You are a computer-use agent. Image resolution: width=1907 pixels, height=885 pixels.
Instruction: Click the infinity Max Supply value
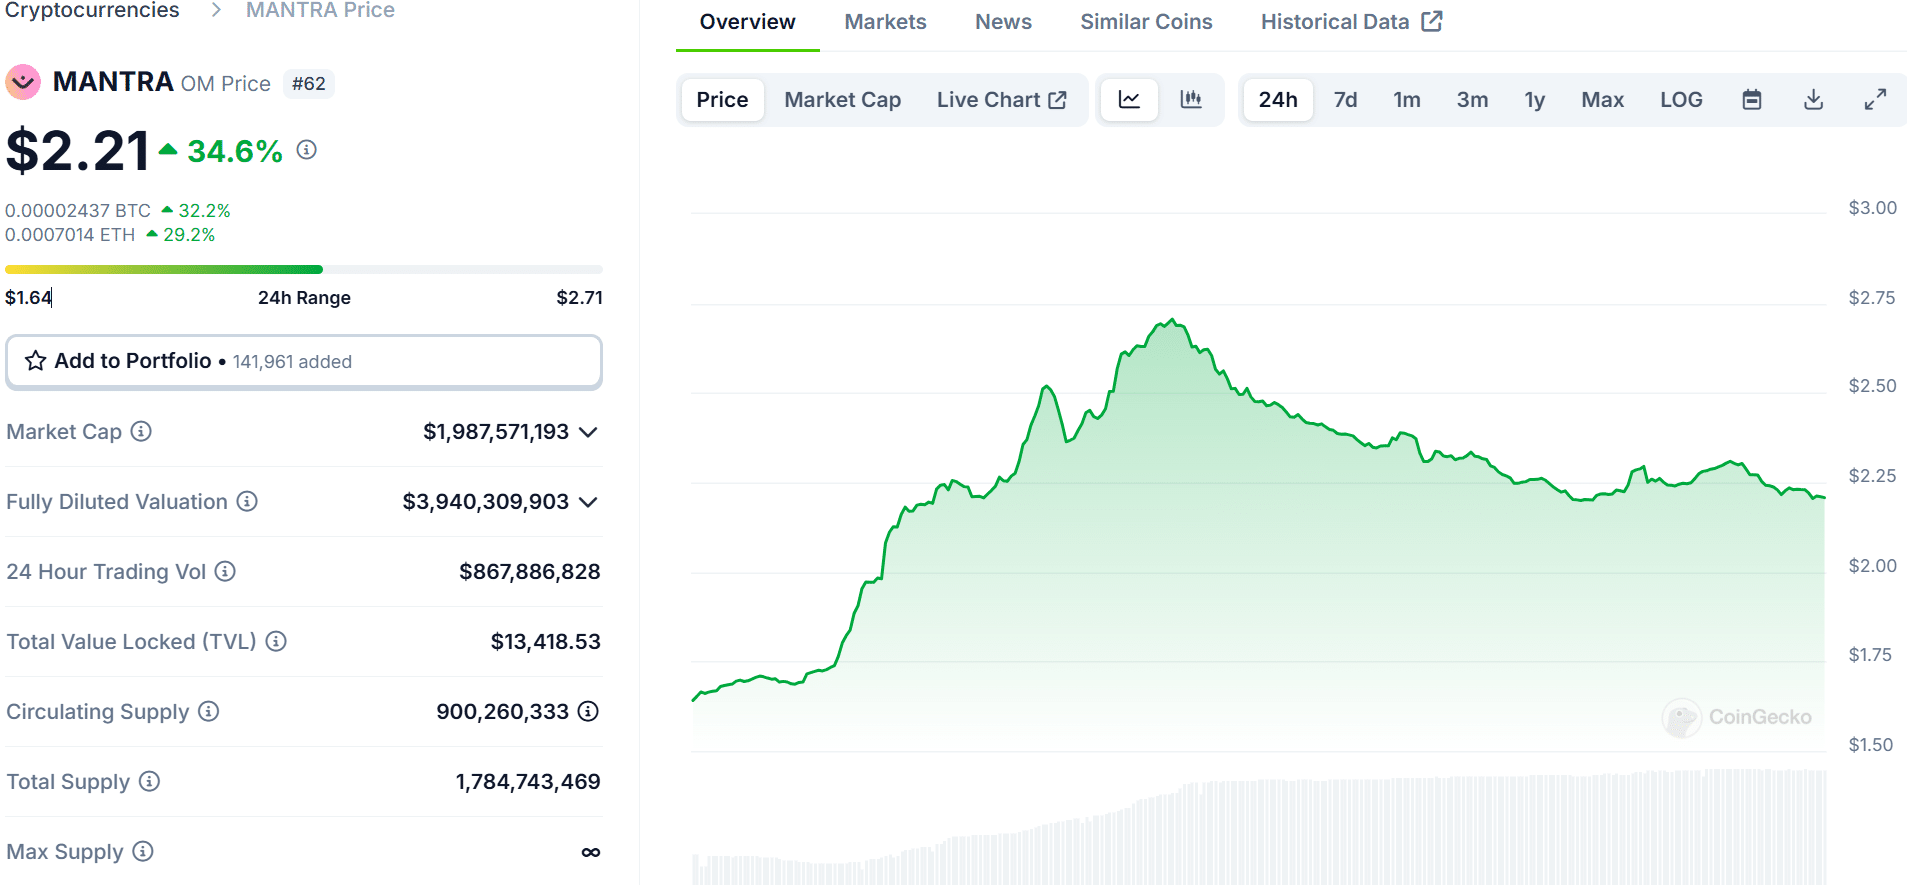tap(591, 852)
